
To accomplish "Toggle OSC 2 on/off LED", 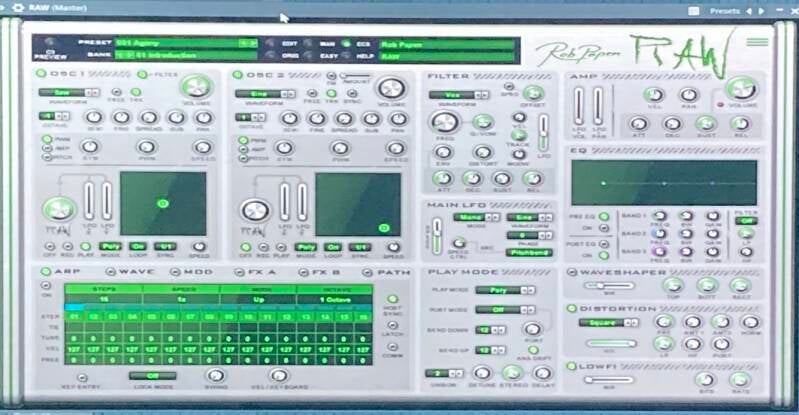I will [237, 75].
